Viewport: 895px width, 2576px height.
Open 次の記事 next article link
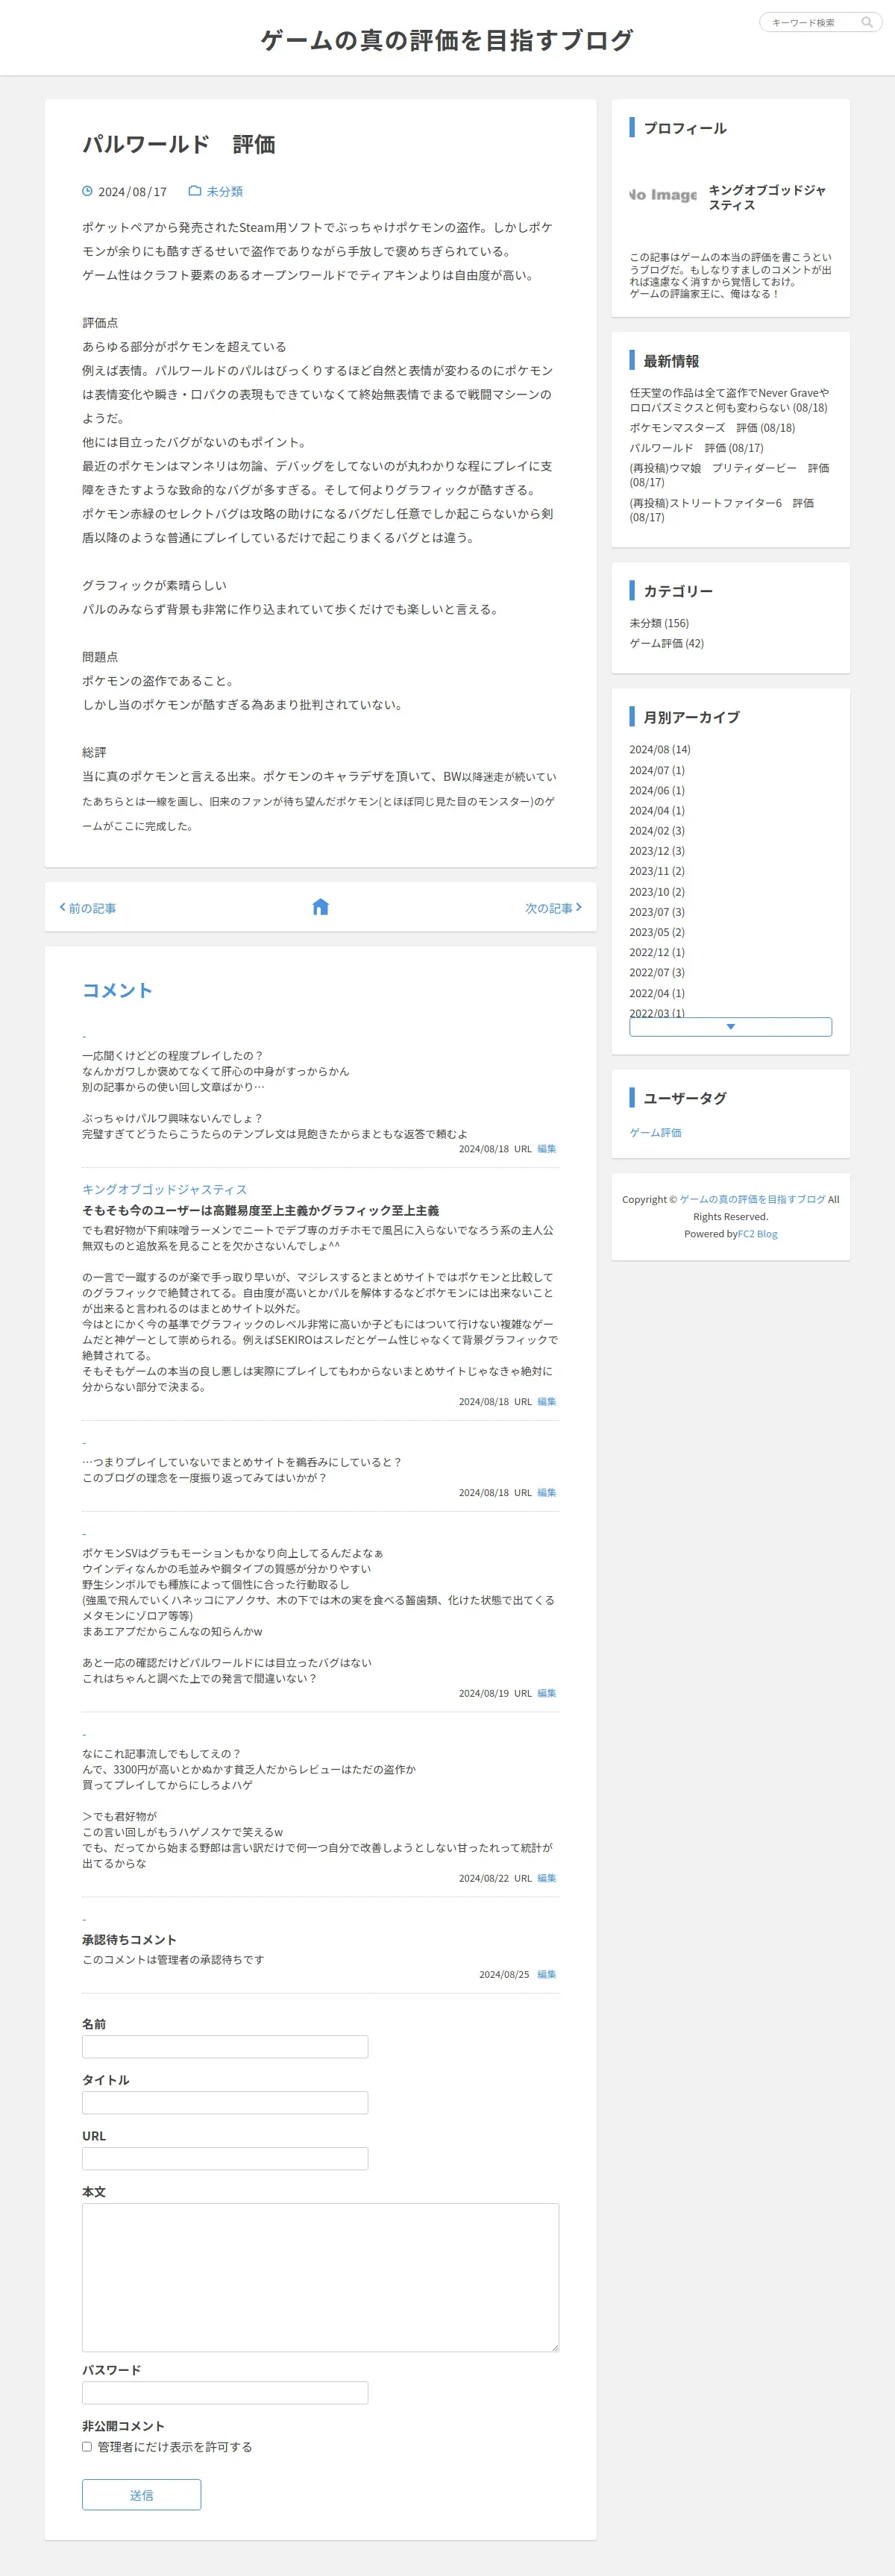point(553,908)
